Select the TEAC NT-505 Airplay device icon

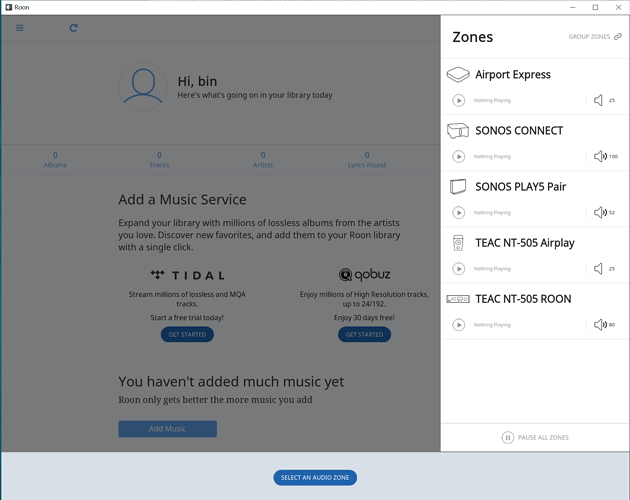click(458, 243)
